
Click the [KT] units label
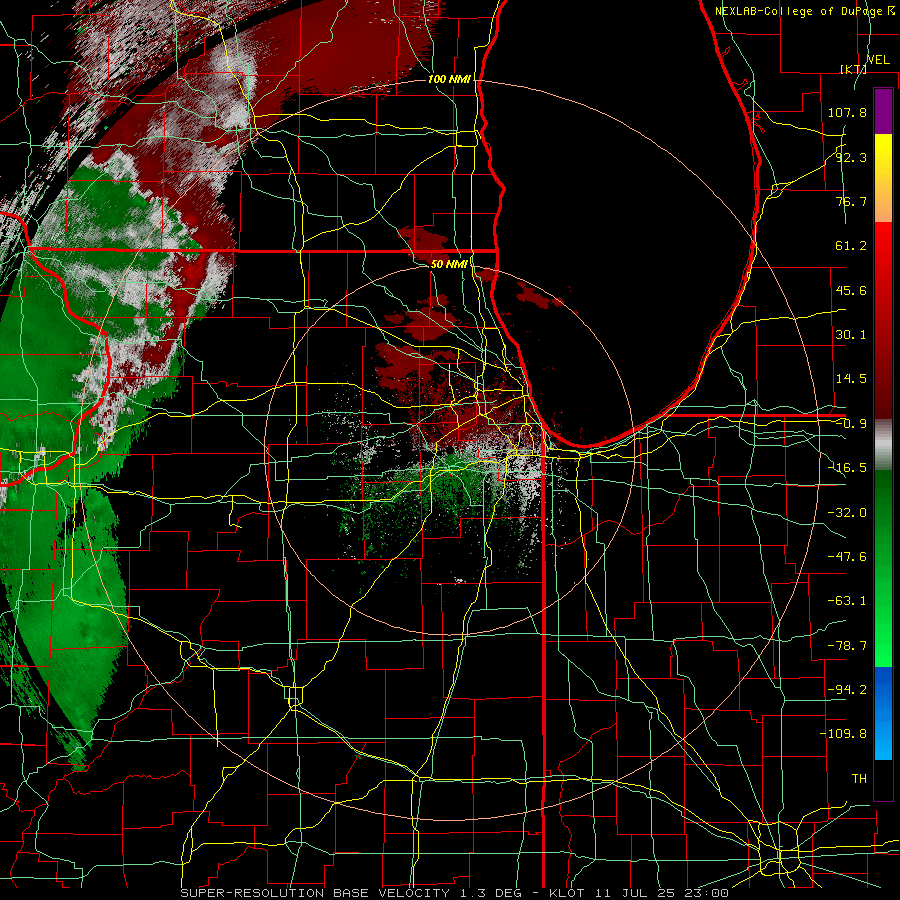(x=854, y=69)
